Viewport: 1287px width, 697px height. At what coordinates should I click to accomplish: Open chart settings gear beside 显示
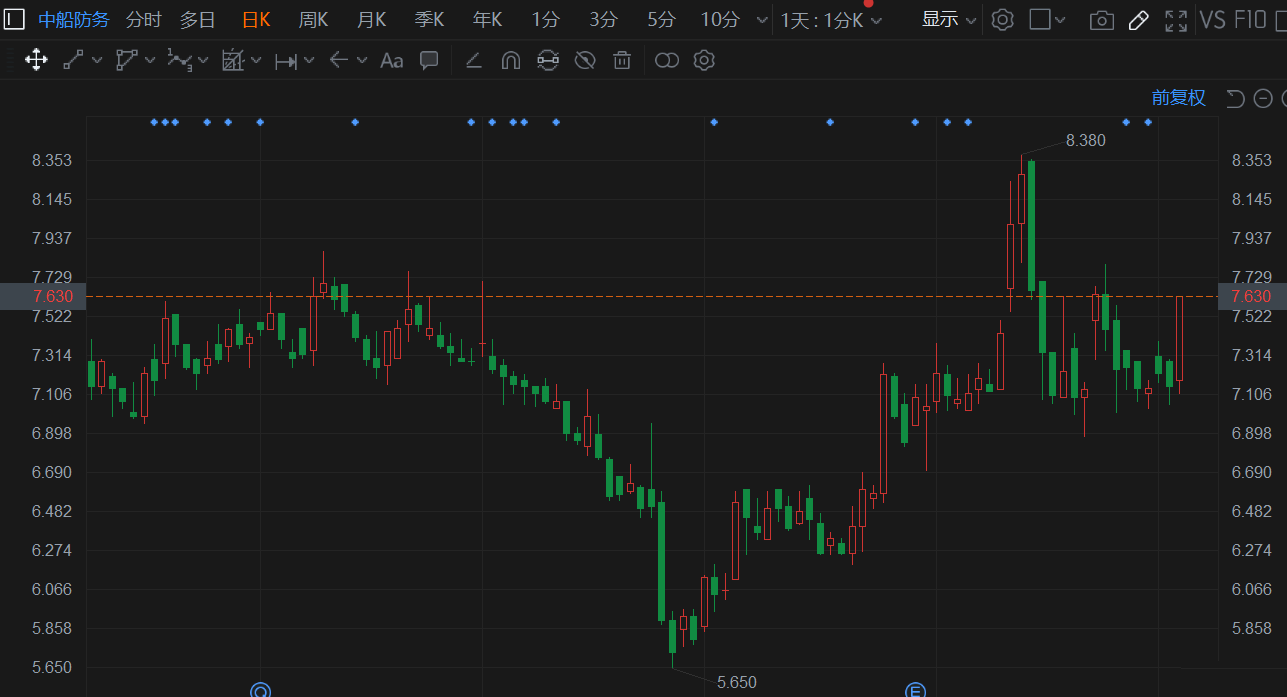1002,19
